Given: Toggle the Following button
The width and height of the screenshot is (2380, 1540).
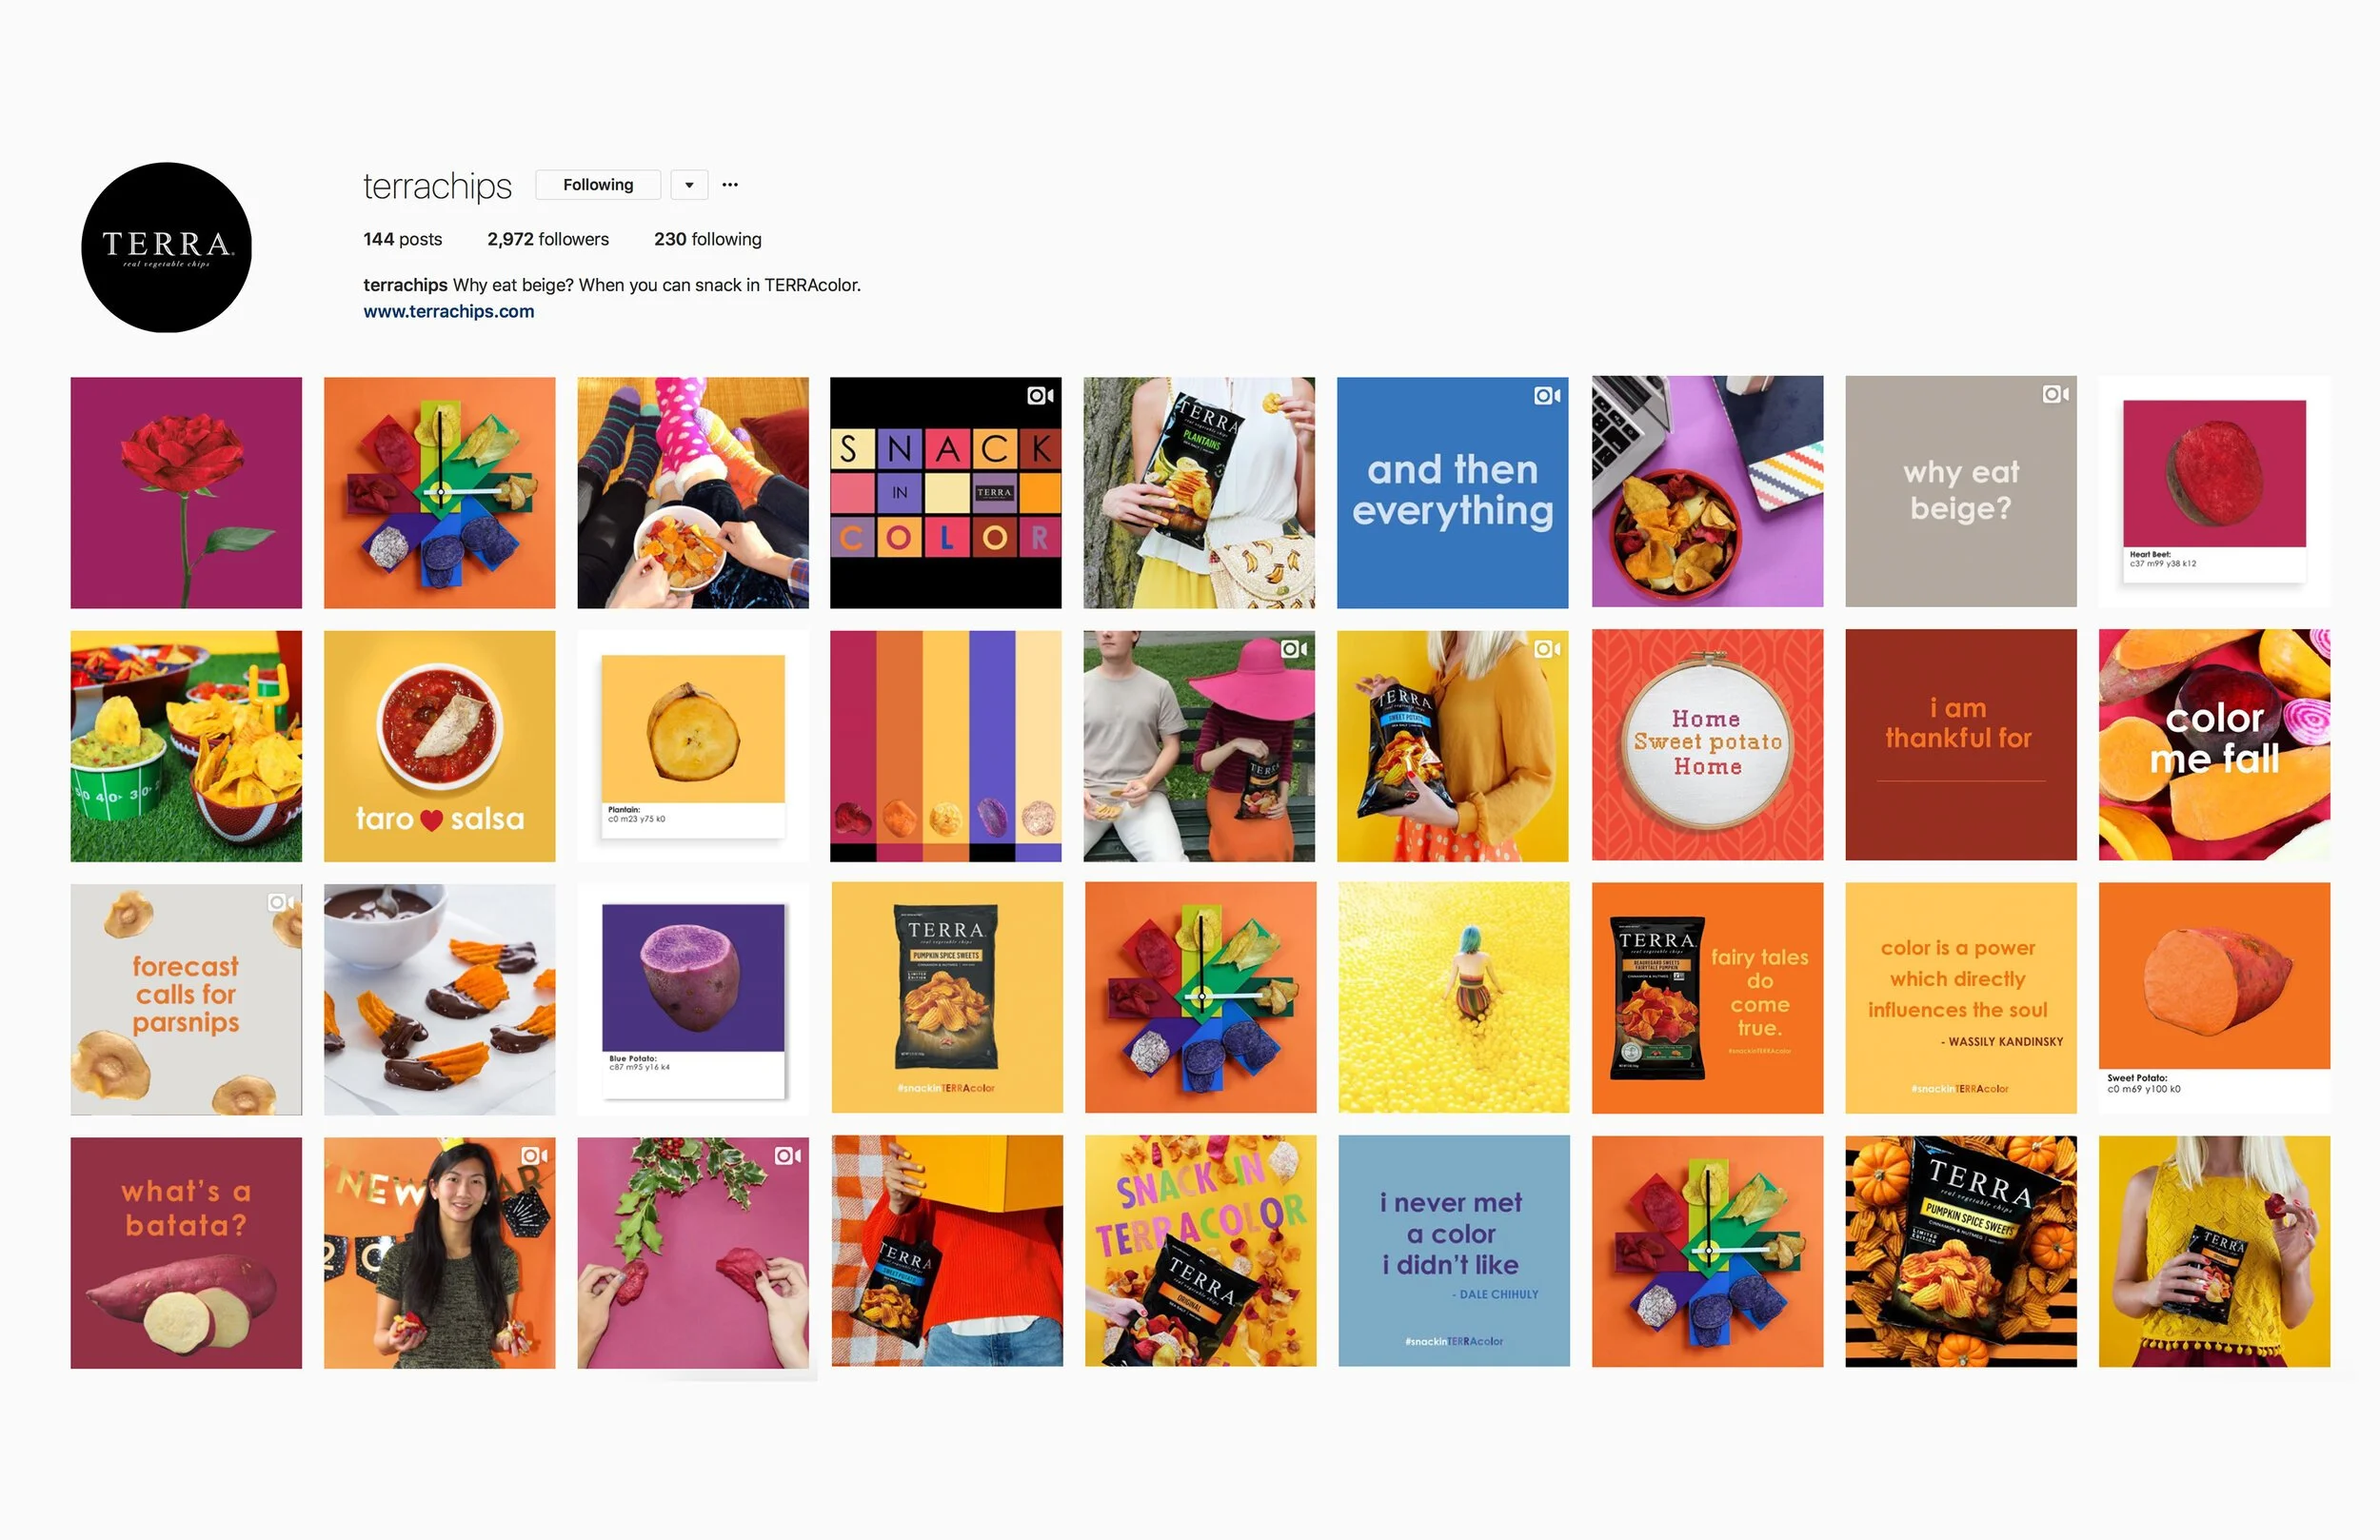Looking at the screenshot, I should (x=598, y=185).
